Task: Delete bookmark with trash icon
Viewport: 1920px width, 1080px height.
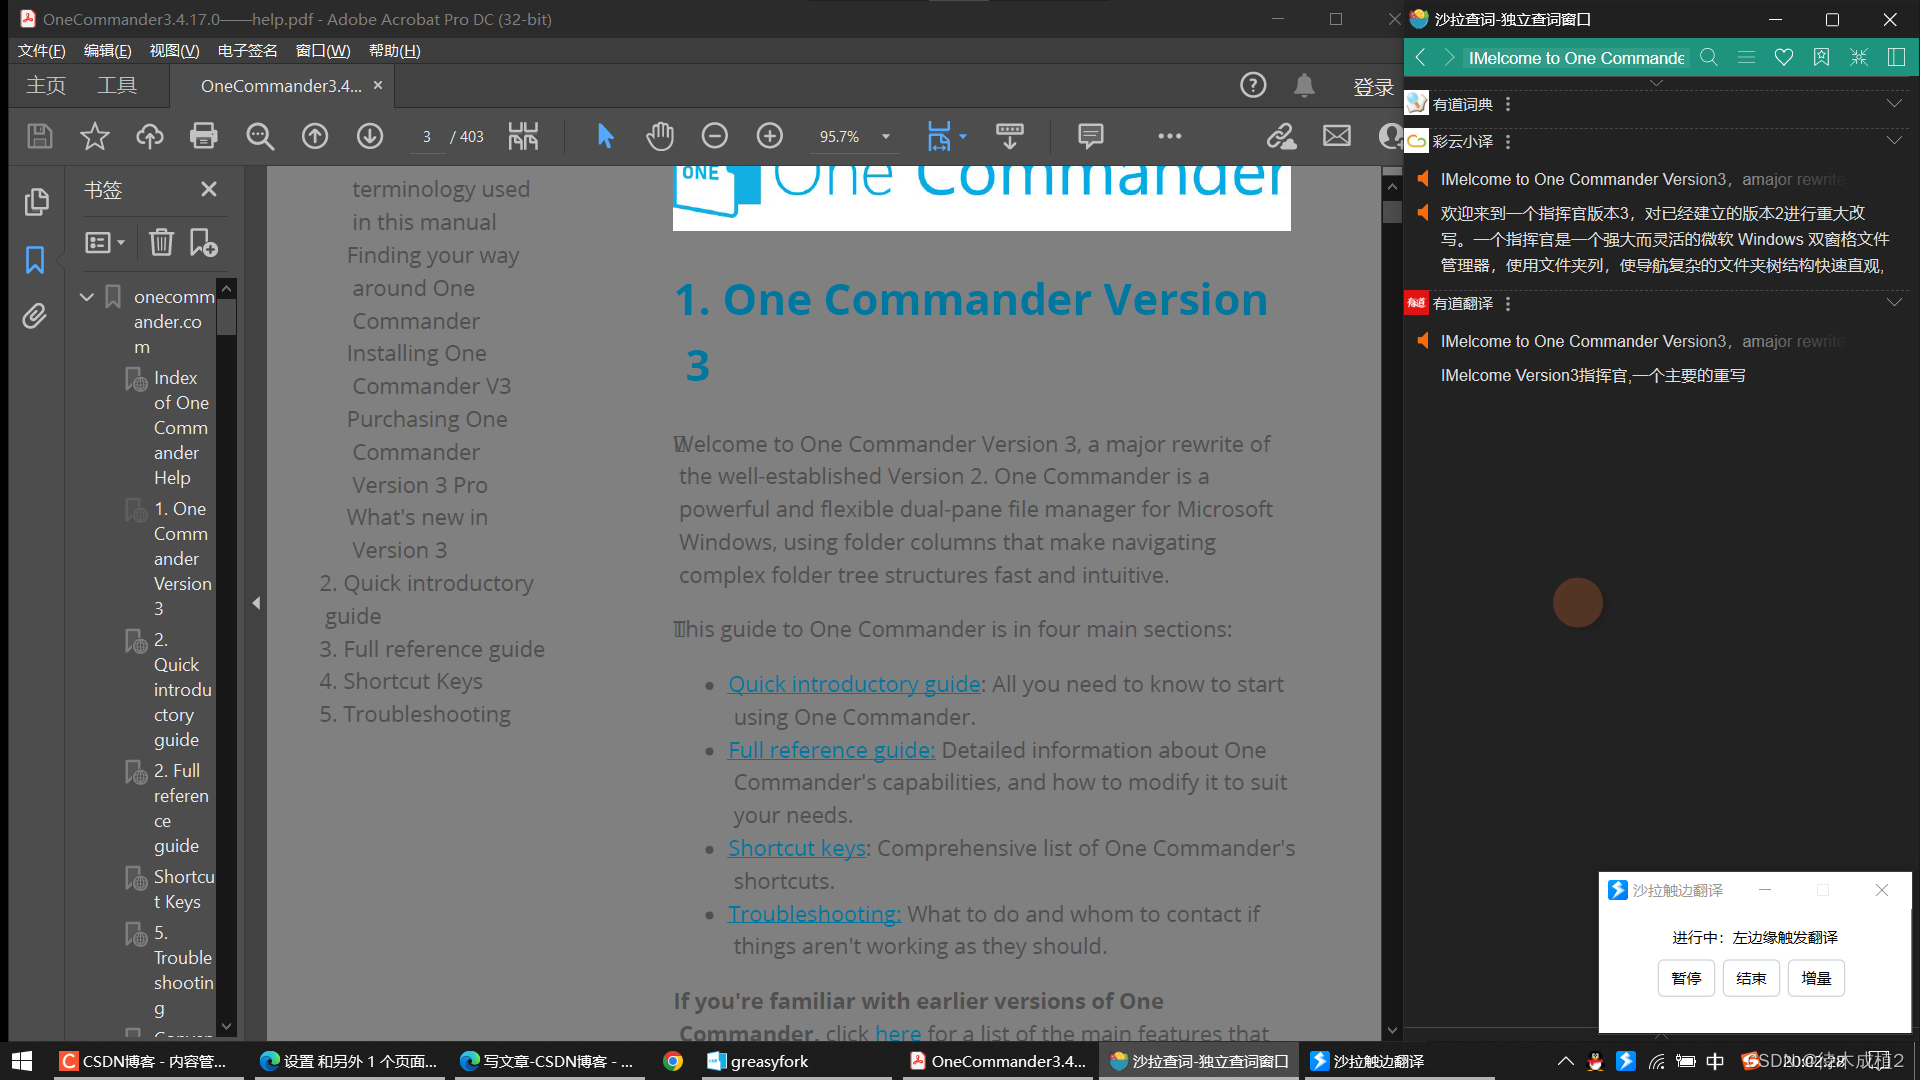Action: (x=161, y=242)
